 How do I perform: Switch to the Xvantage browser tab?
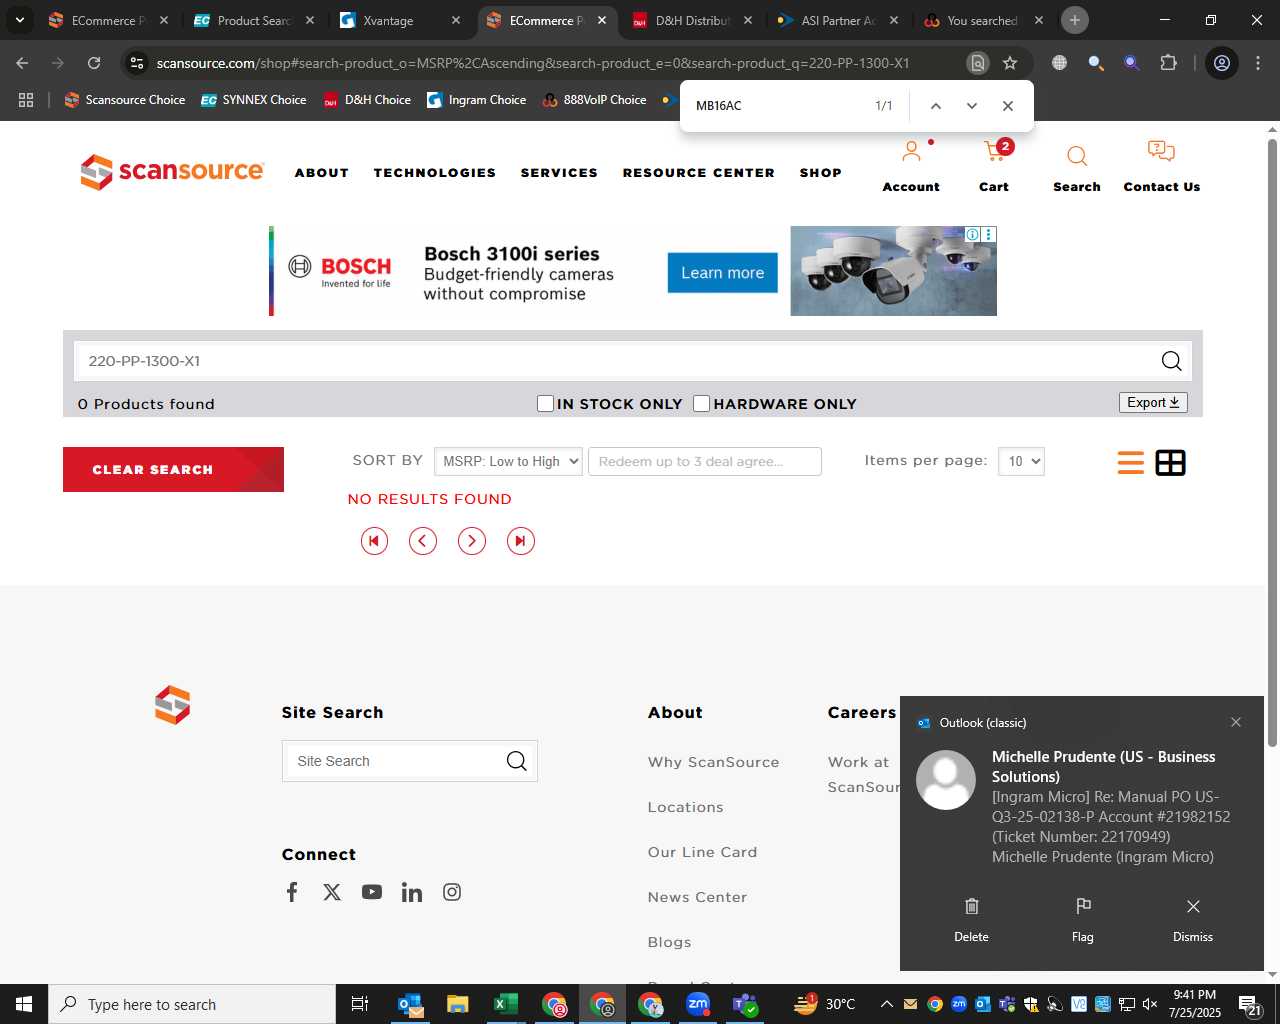(x=399, y=20)
